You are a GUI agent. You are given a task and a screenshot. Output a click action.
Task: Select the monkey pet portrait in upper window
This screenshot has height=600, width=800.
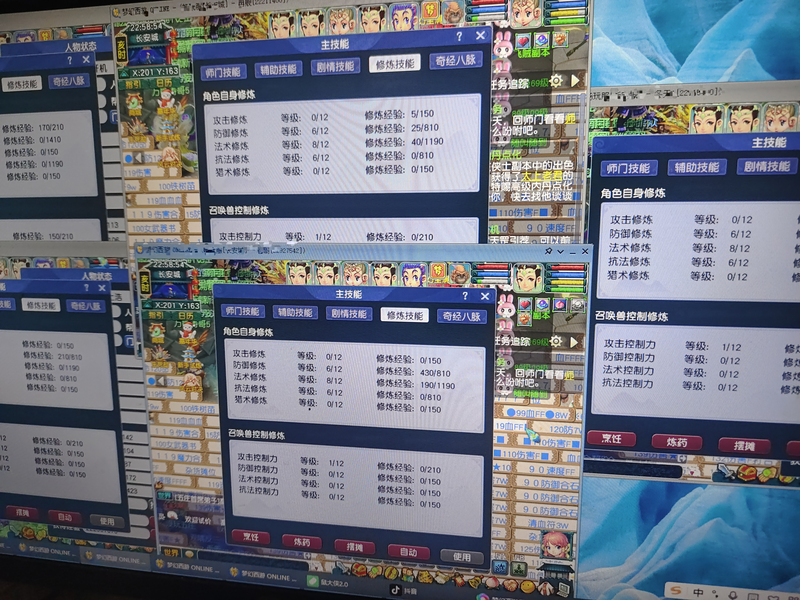pos(454,11)
